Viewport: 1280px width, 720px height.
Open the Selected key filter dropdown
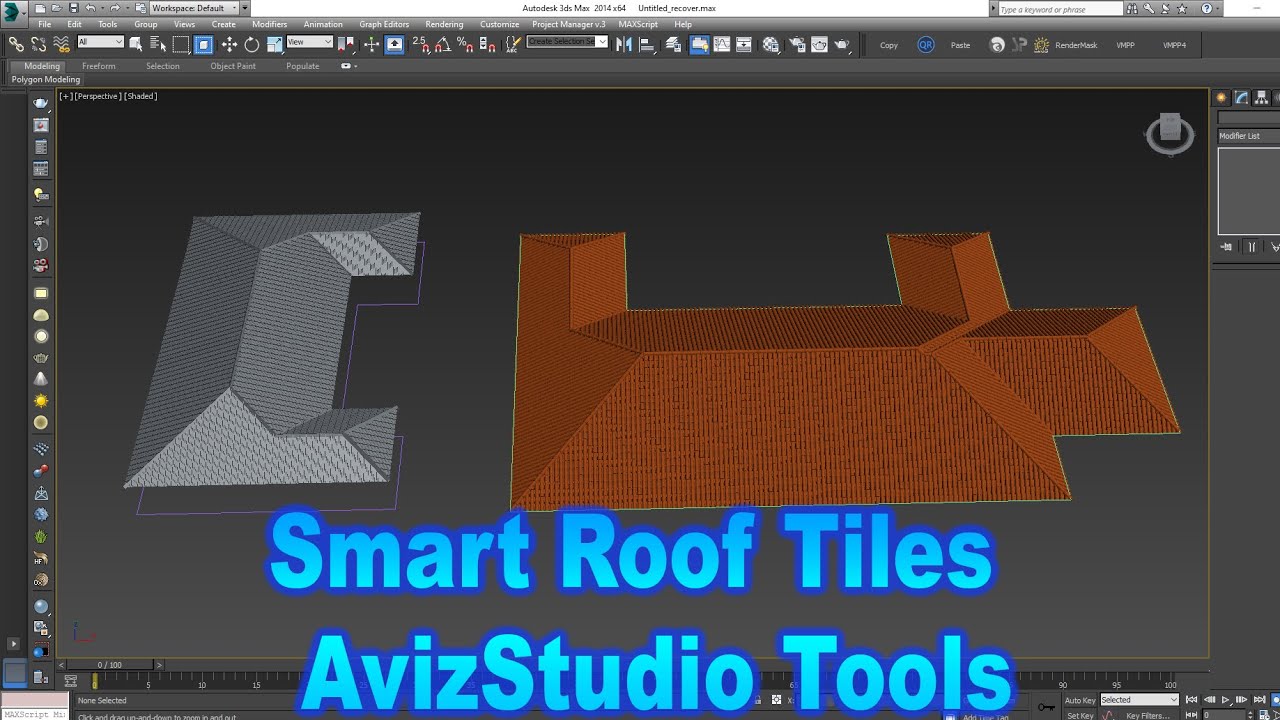[x=1139, y=700]
